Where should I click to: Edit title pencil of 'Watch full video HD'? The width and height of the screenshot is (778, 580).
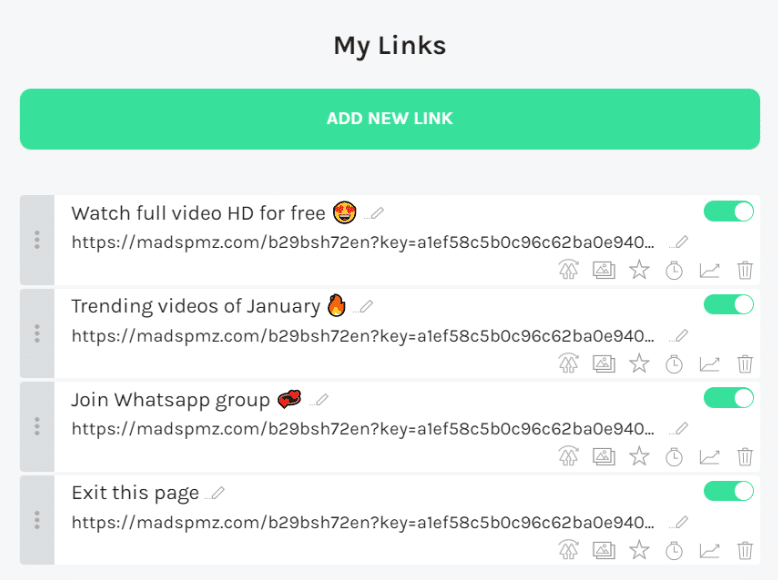(376, 213)
